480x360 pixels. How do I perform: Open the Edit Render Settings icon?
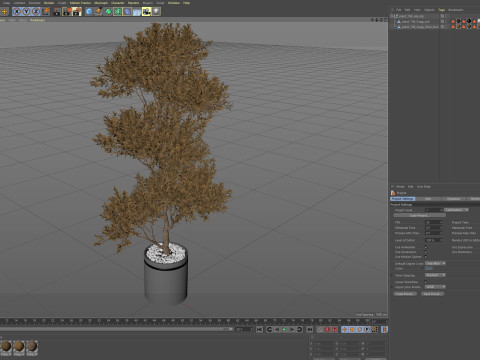point(77,12)
